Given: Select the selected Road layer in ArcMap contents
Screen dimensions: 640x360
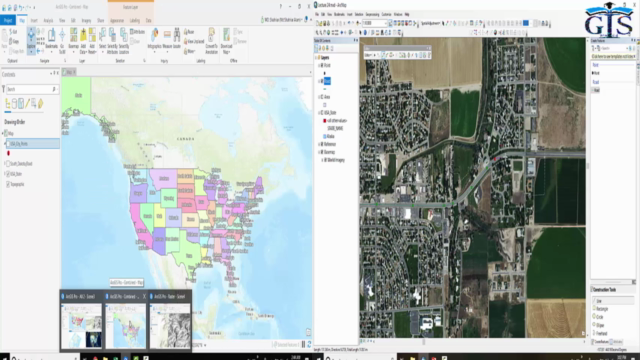Looking at the screenshot, I should pyautogui.click(x=327, y=81).
